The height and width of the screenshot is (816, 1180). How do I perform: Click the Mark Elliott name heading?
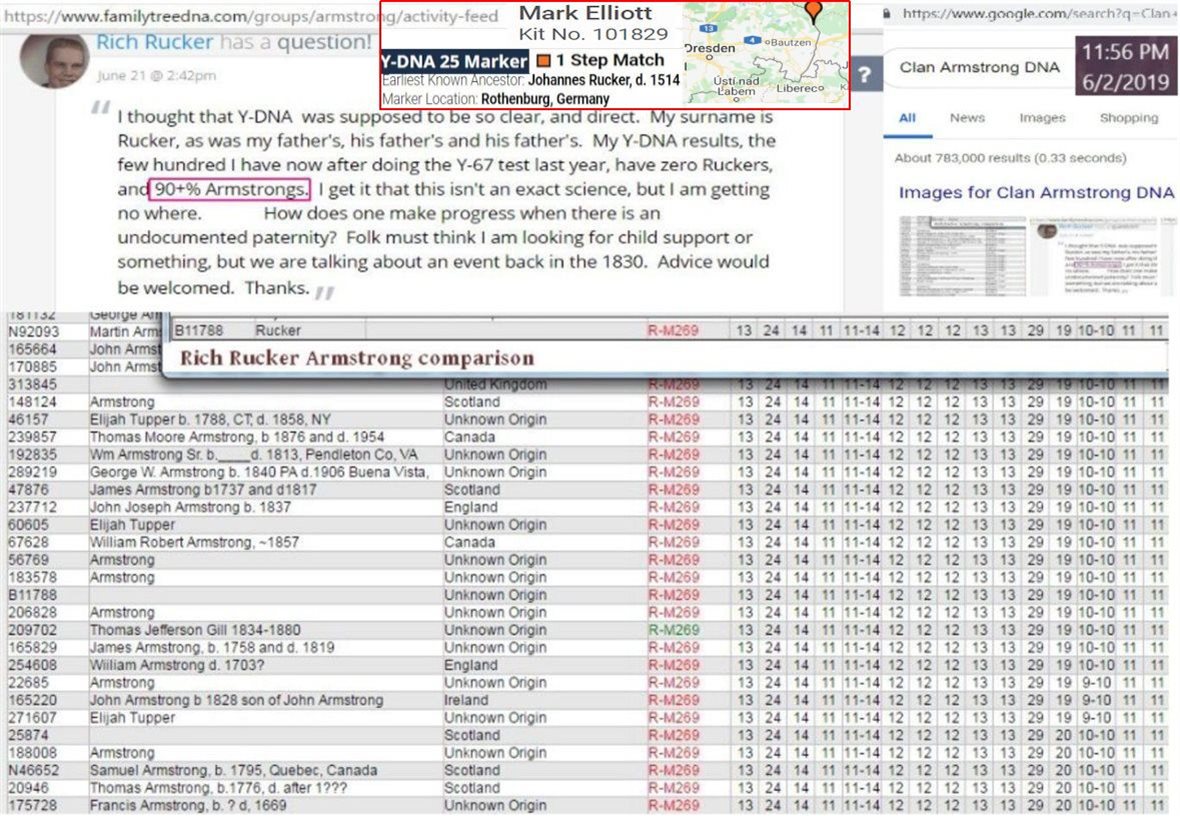coord(585,13)
